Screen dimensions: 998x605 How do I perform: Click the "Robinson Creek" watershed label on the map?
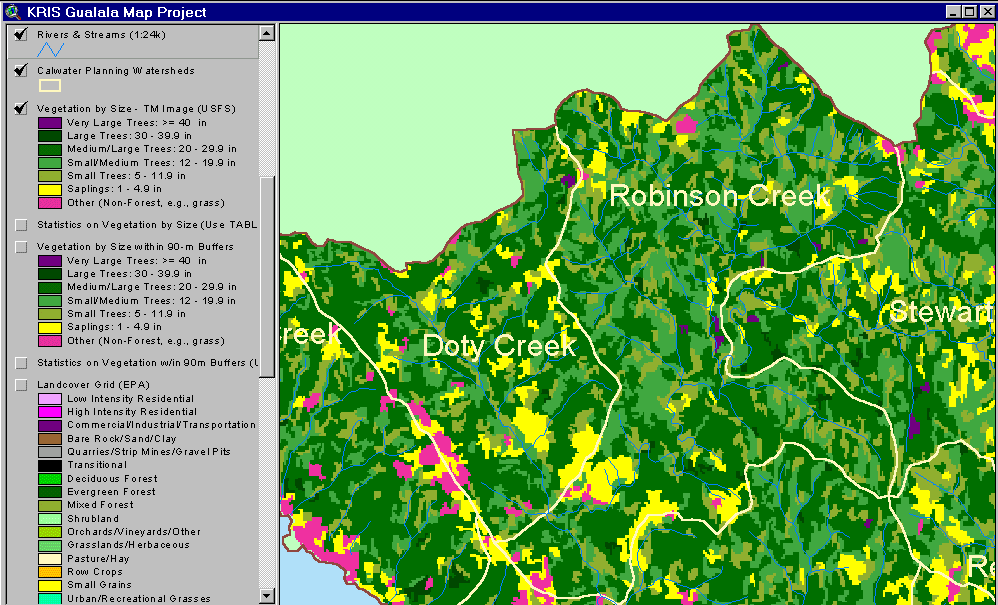pos(720,196)
